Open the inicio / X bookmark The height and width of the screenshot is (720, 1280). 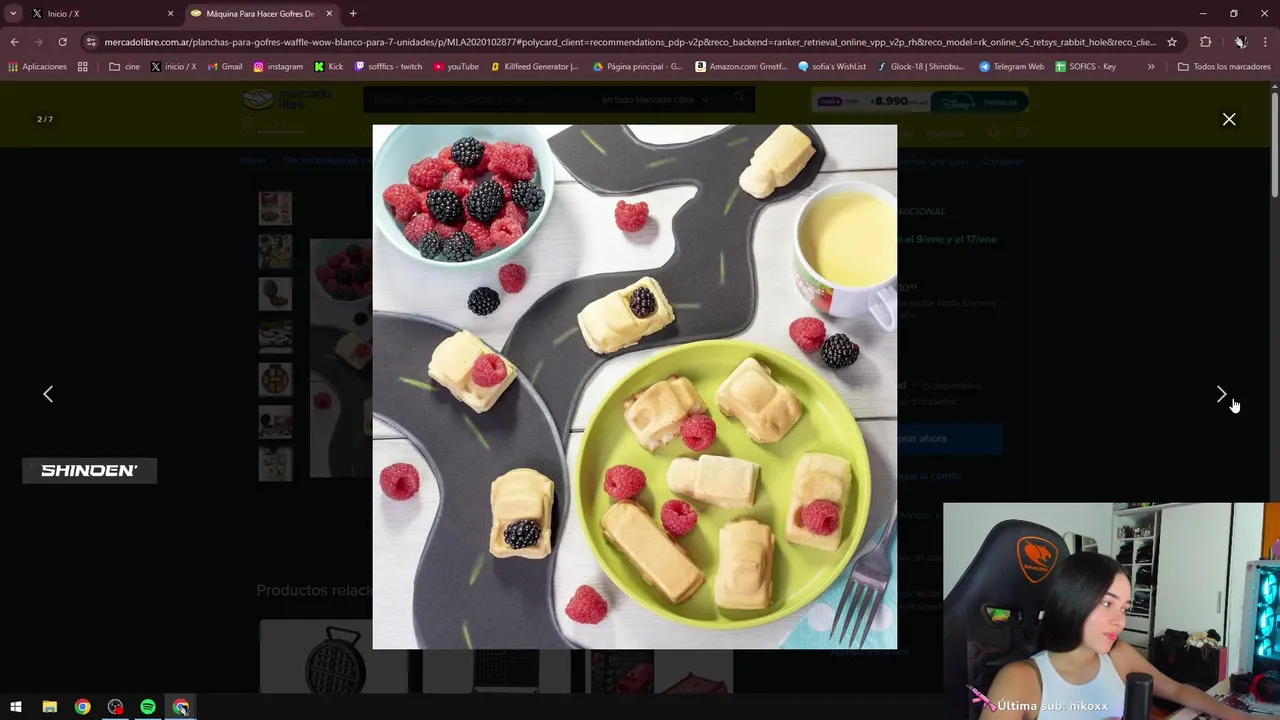click(x=173, y=67)
